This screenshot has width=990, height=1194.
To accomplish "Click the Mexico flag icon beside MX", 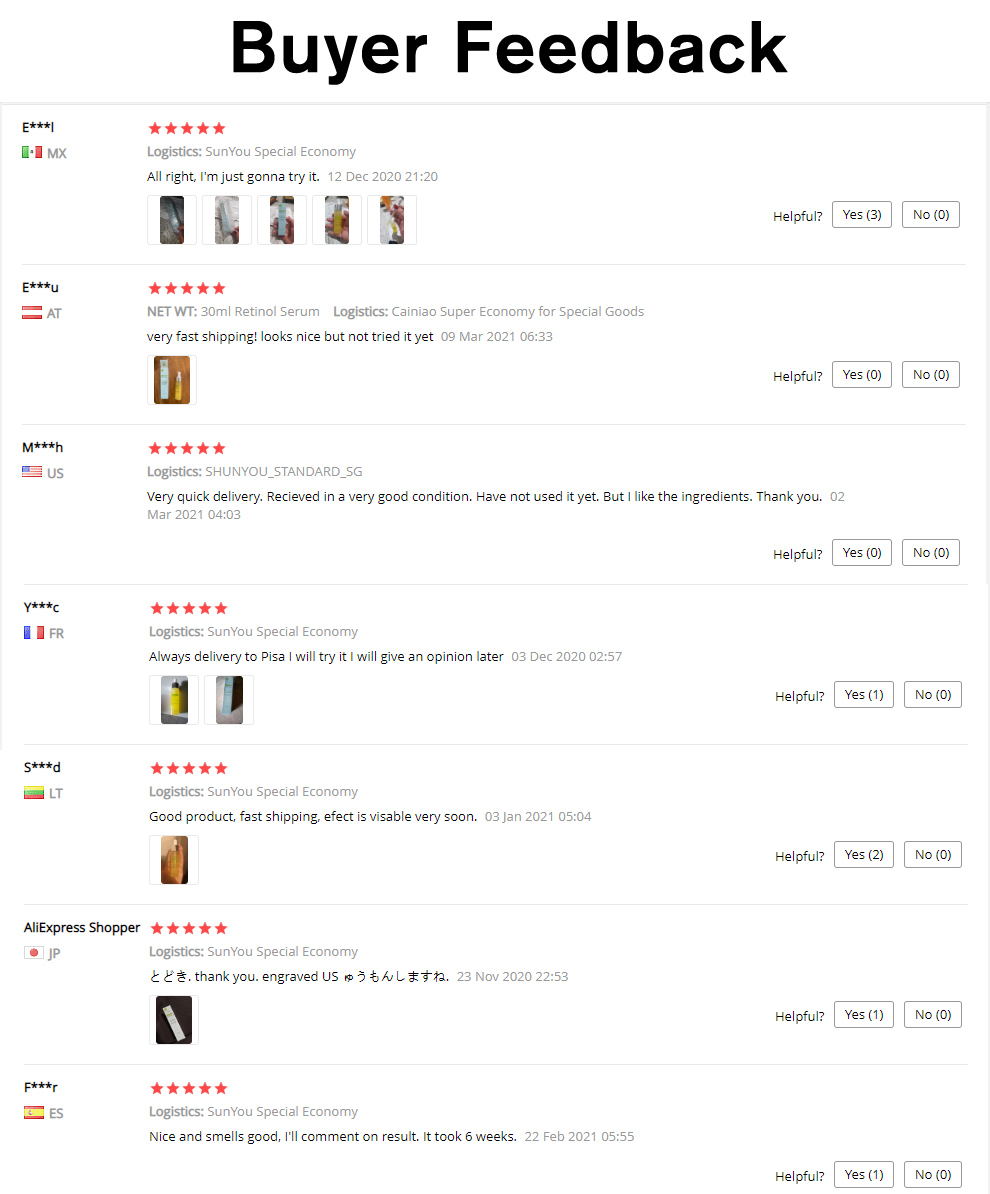I will point(32,153).
